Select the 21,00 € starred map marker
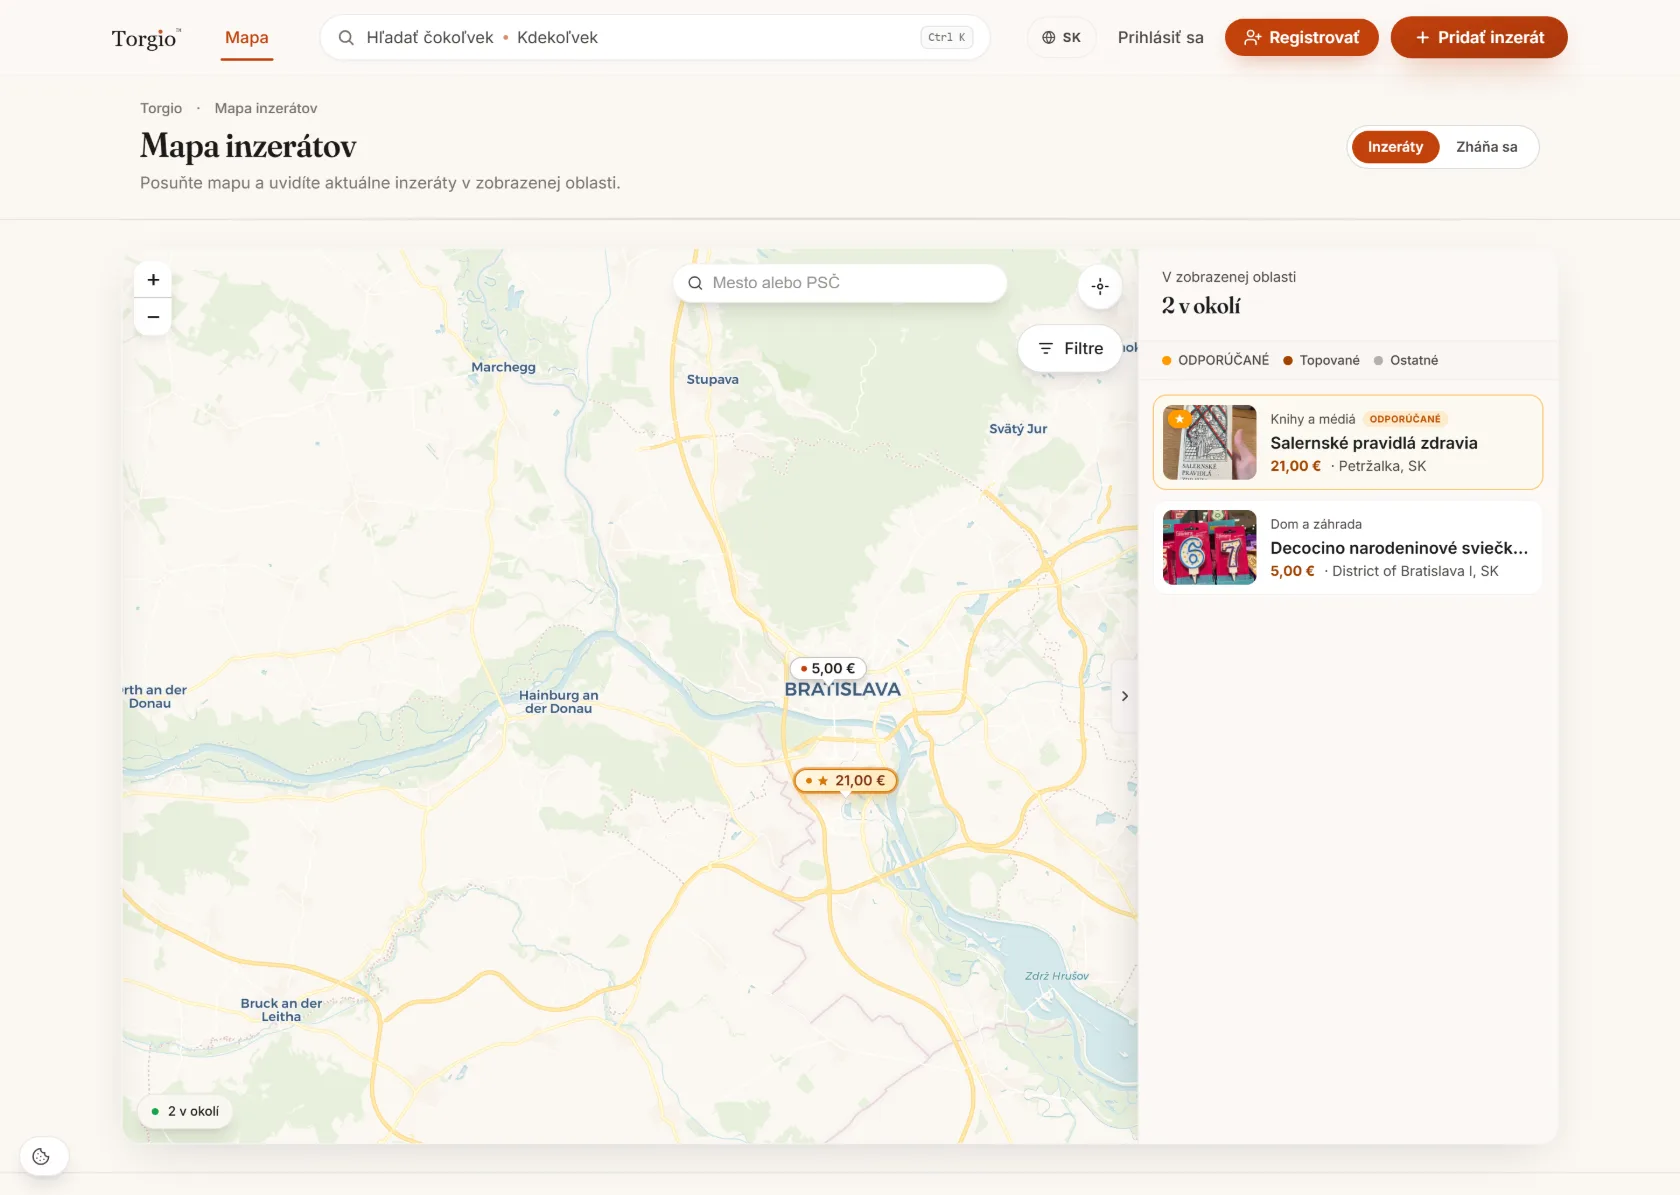 [x=846, y=781]
